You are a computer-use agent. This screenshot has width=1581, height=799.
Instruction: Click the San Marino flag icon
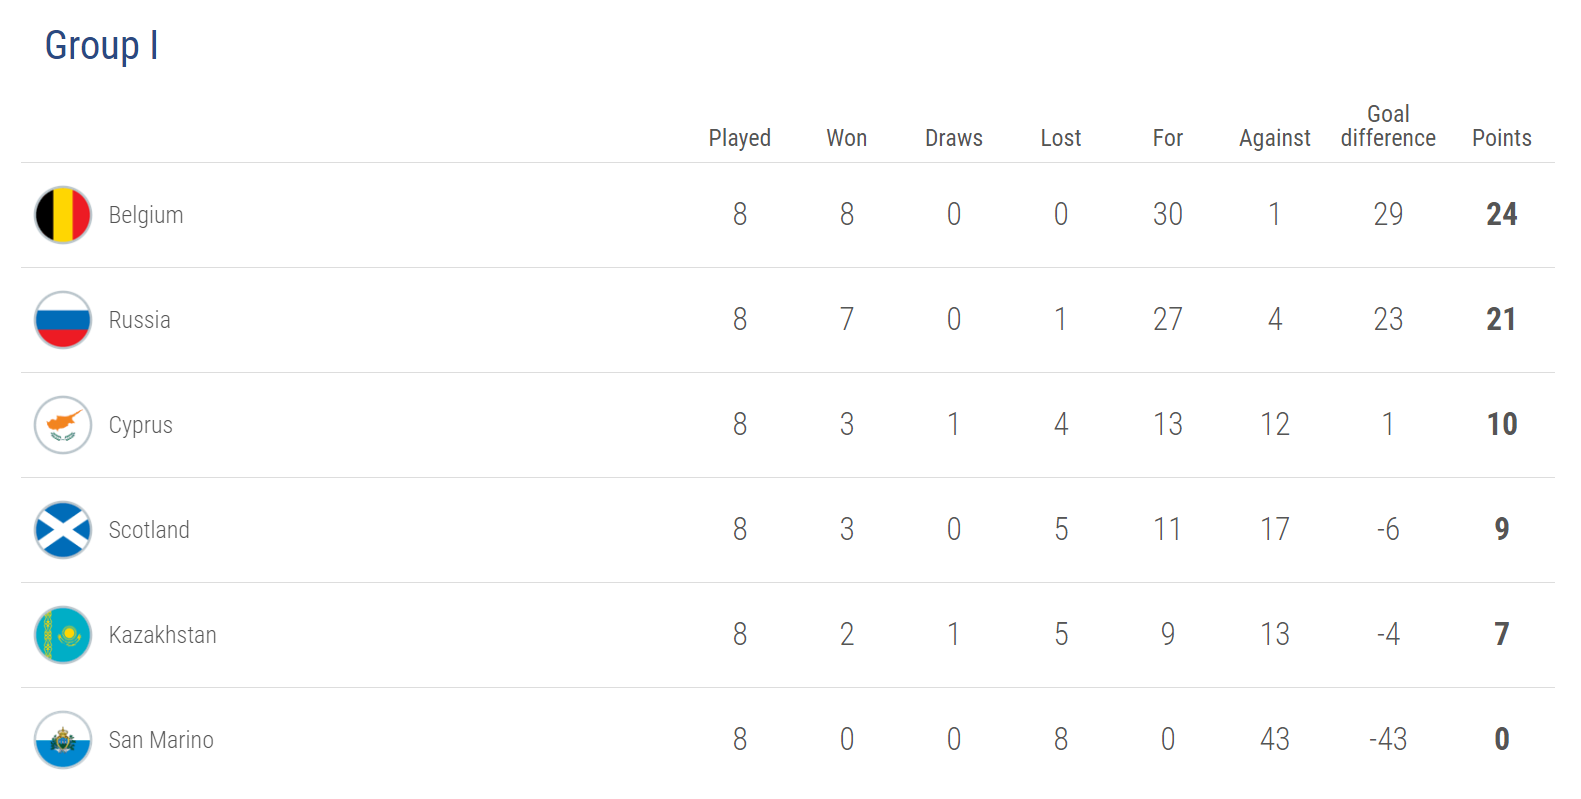(63, 740)
